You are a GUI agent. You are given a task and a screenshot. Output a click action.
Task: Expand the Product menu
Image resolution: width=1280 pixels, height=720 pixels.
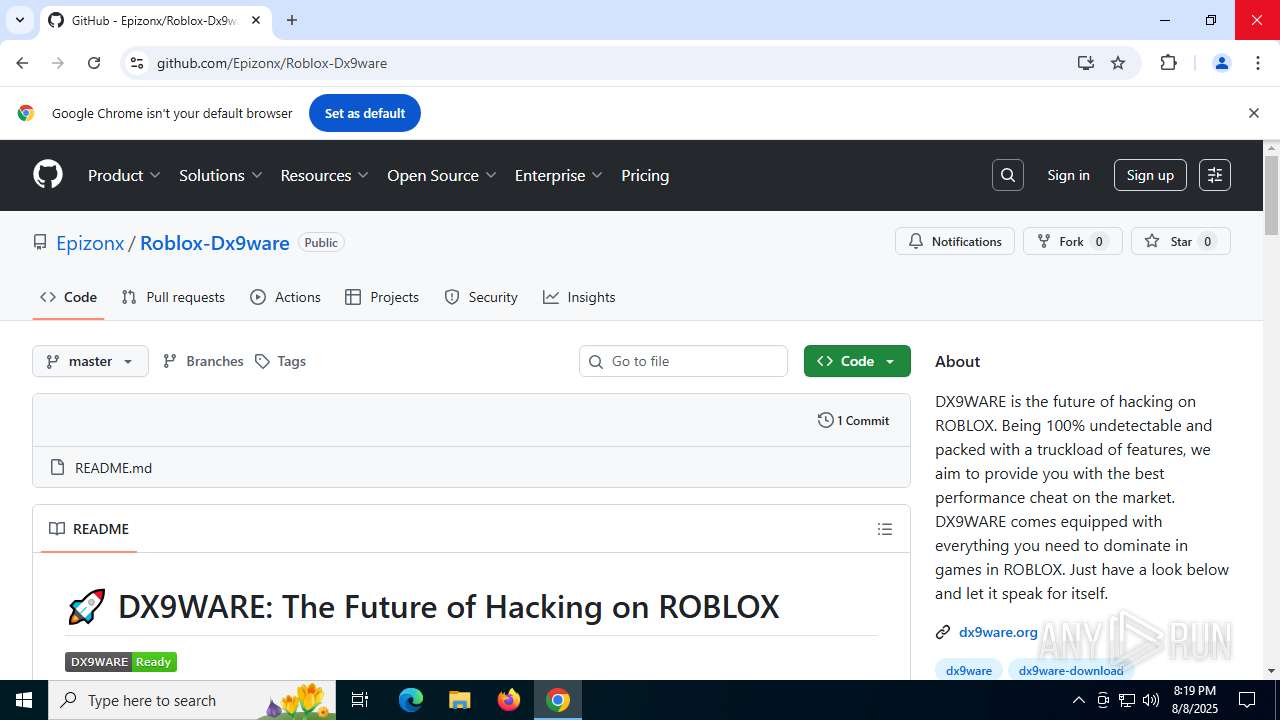[x=124, y=175]
